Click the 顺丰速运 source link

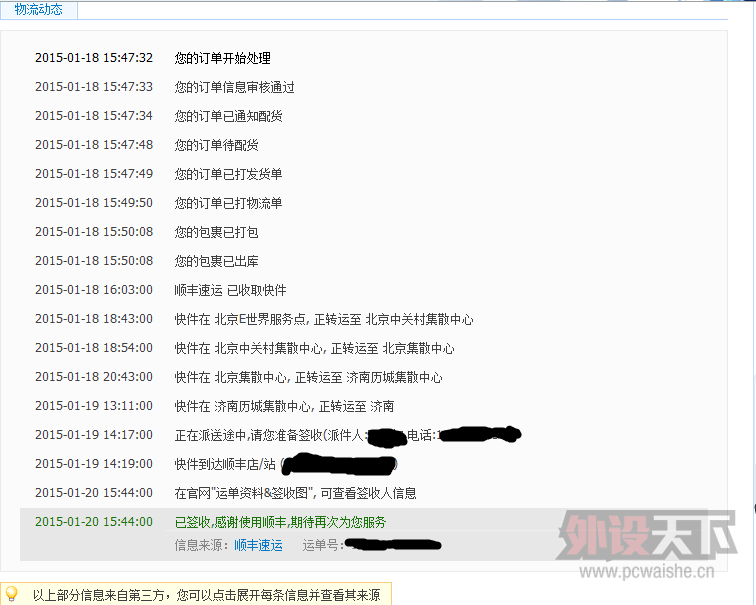258,545
